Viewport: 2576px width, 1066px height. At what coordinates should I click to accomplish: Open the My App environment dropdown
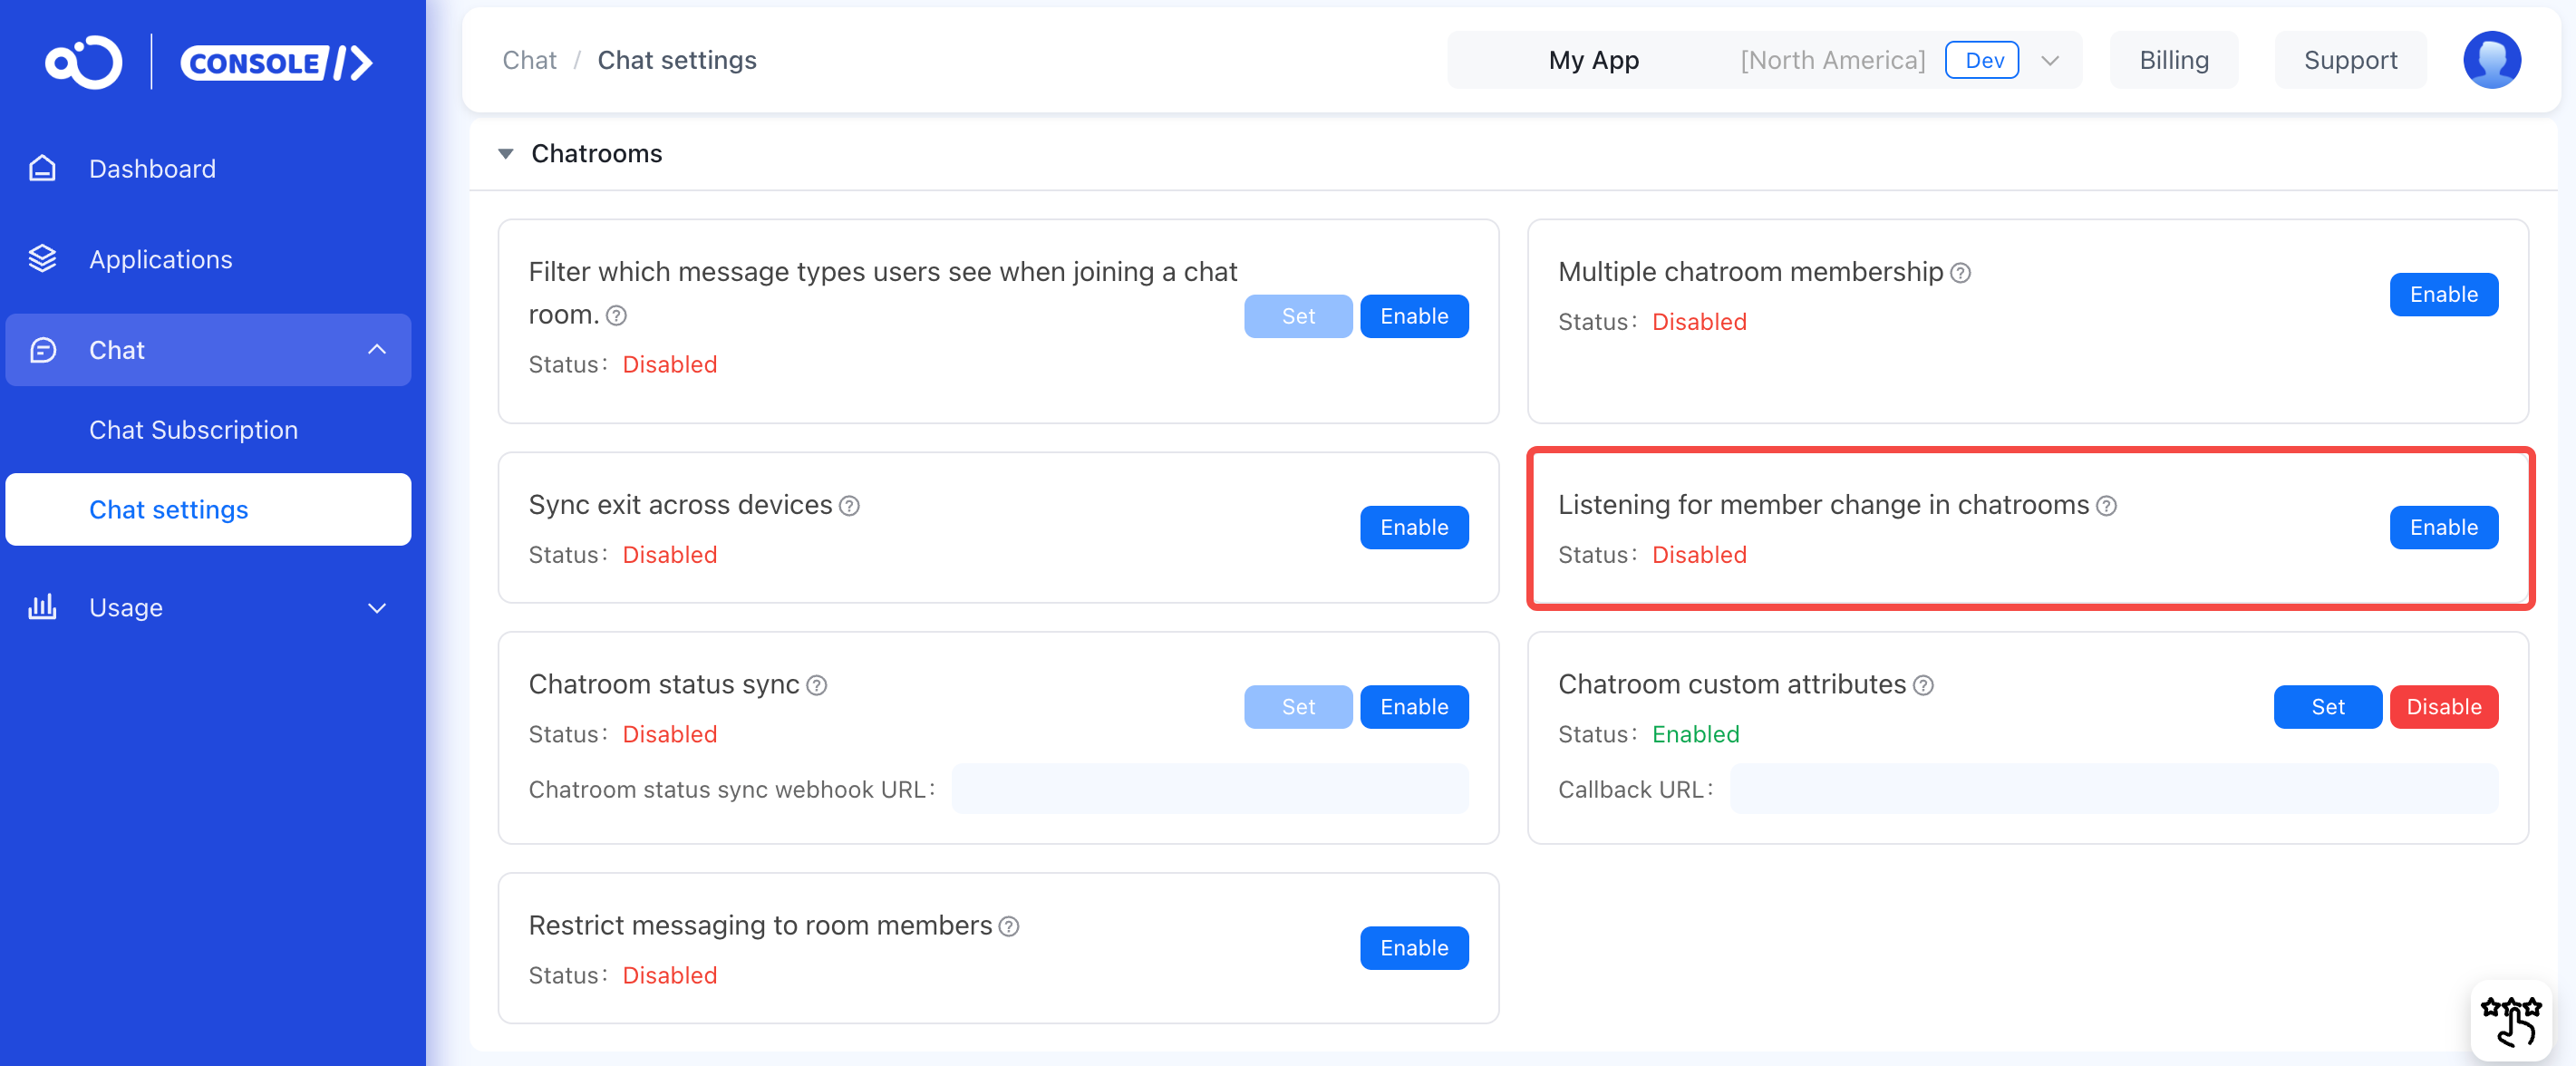tap(2050, 60)
